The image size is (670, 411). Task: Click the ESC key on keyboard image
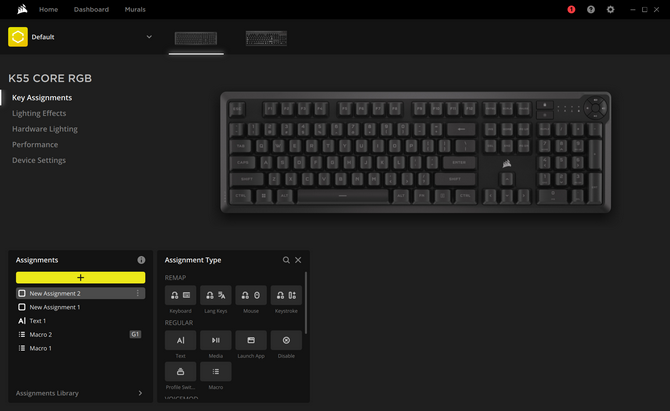tap(237, 109)
